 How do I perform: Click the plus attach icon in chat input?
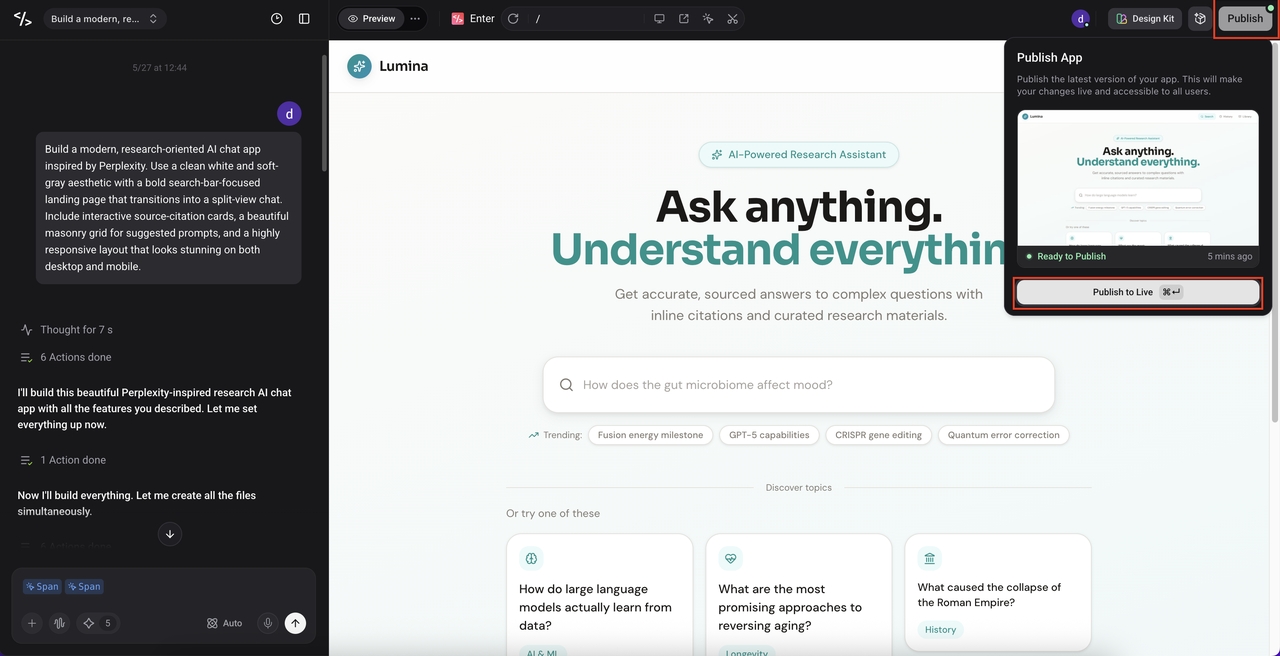coord(32,623)
